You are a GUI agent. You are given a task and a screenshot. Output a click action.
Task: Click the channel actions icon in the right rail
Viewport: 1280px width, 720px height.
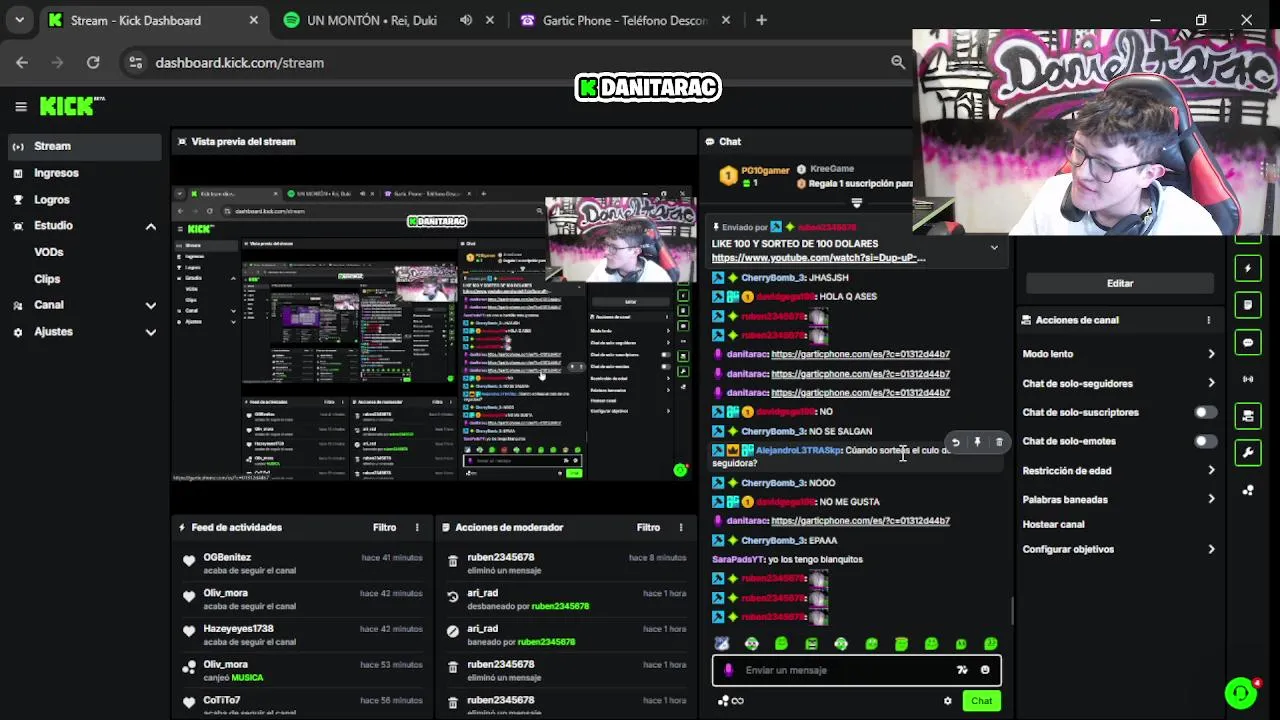pyautogui.click(x=1247, y=416)
